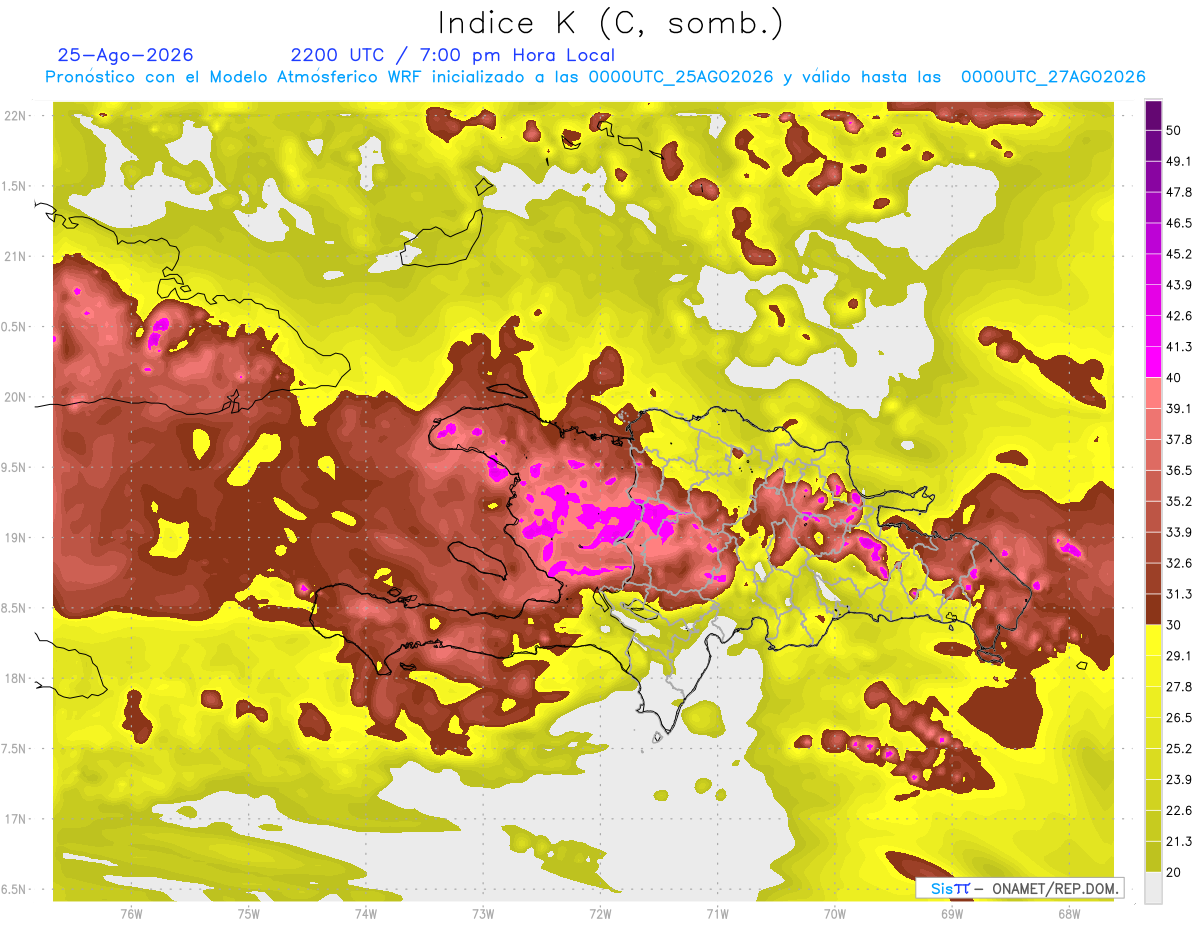Click the "68W" longitude axis label
The image size is (1200, 927).
(x=1069, y=914)
